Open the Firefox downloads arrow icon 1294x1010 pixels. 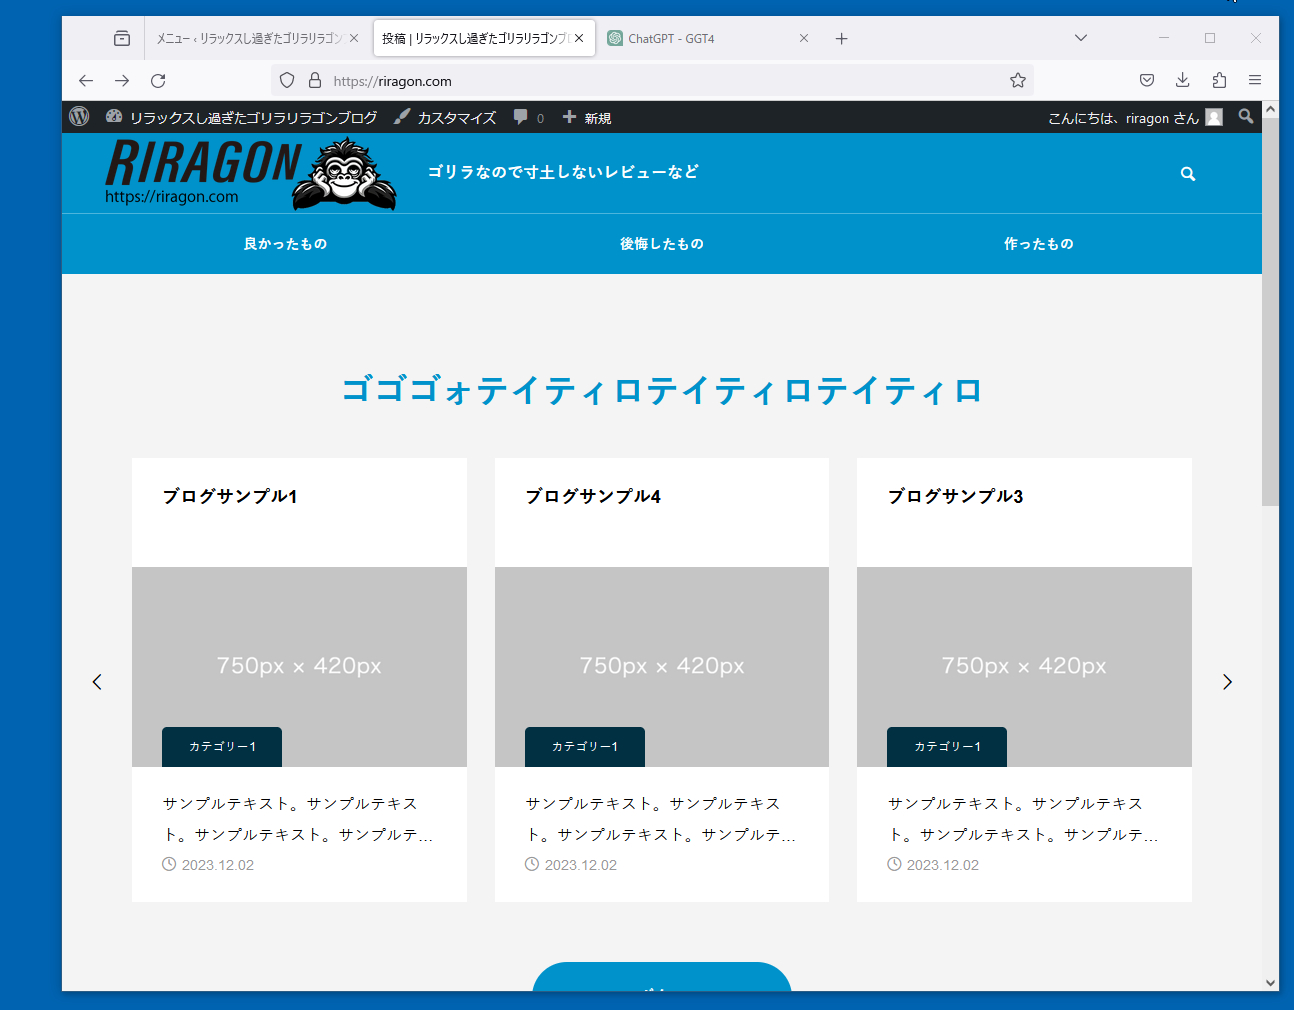click(x=1182, y=81)
